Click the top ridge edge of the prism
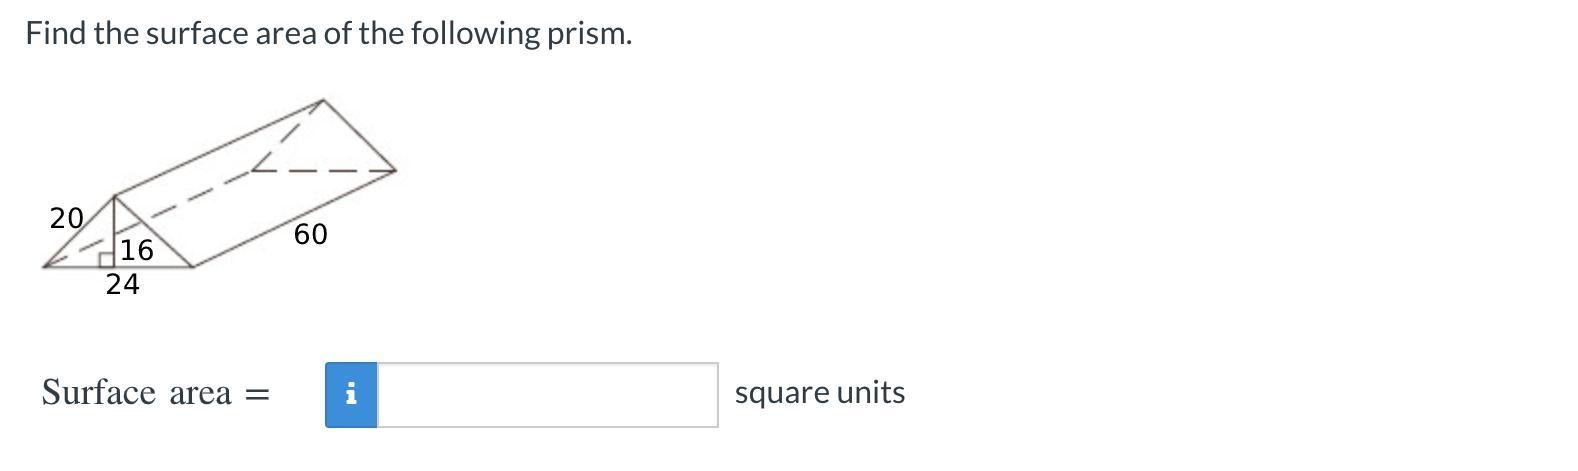The width and height of the screenshot is (1578, 471). [218, 148]
